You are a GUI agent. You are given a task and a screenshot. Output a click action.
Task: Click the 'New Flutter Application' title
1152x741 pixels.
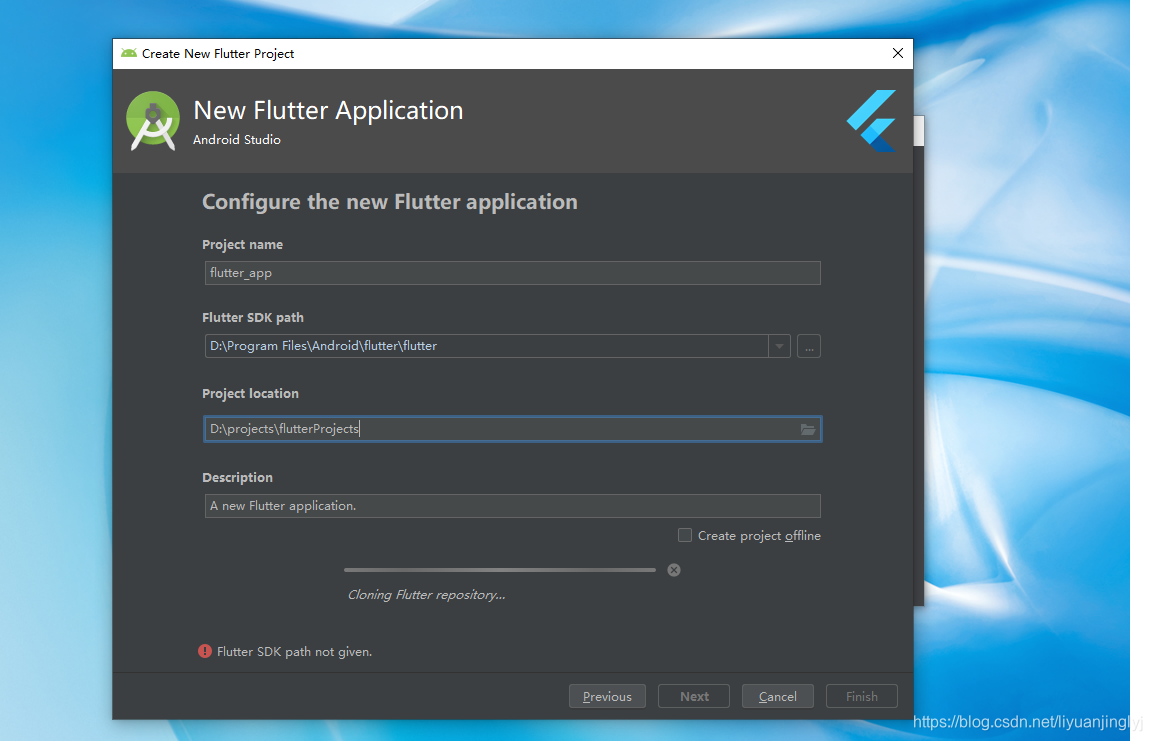click(328, 110)
